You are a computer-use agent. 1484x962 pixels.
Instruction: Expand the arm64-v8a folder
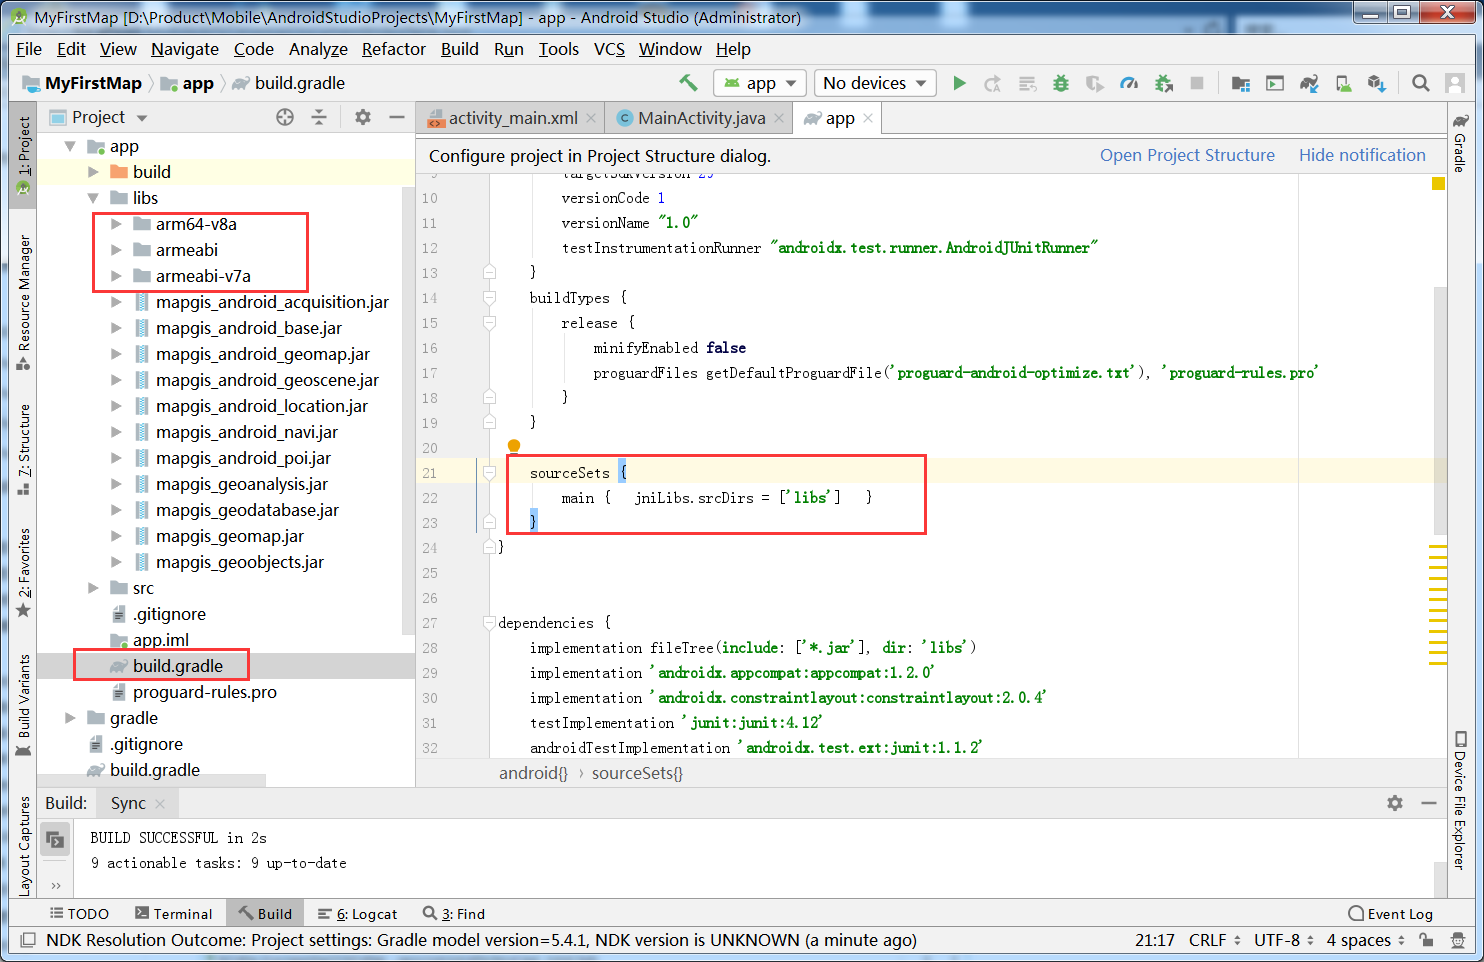[x=116, y=224]
